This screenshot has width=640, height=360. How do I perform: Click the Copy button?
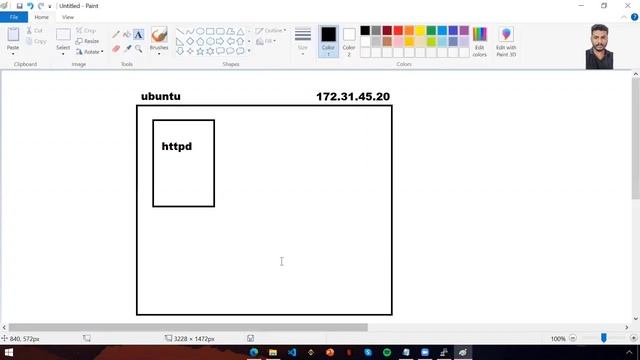point(36,41)
